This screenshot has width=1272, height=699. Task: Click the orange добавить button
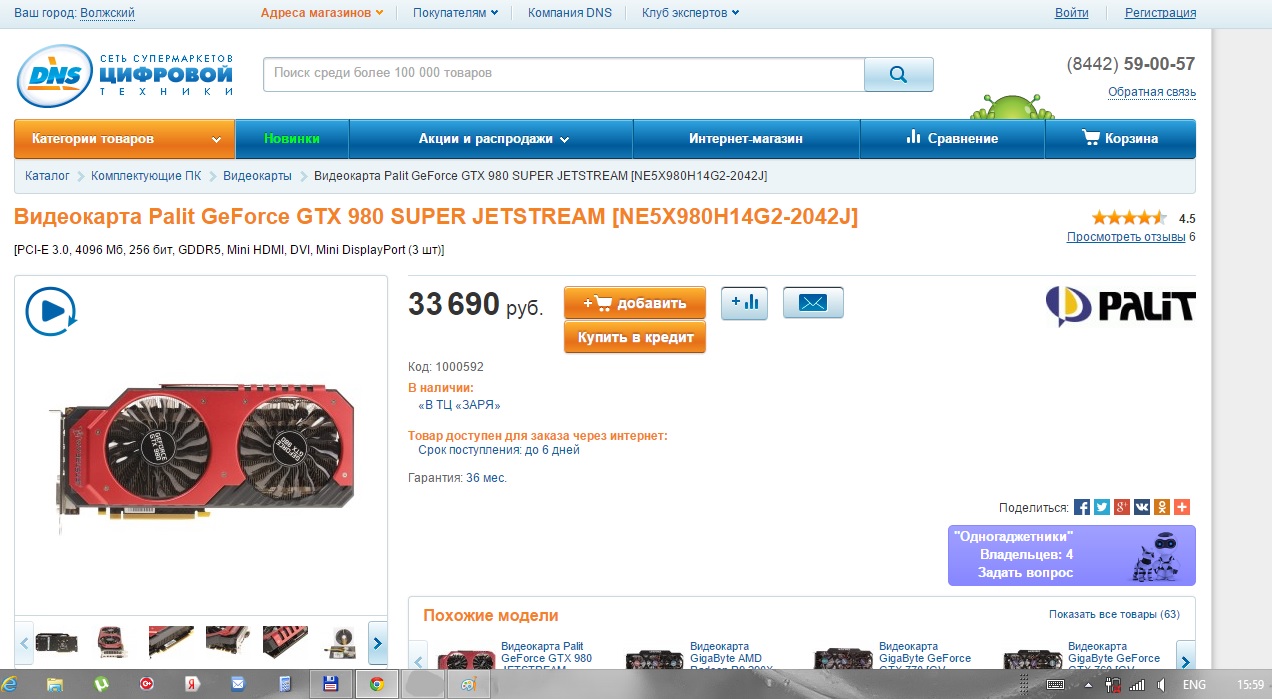[x=635, y=303]
